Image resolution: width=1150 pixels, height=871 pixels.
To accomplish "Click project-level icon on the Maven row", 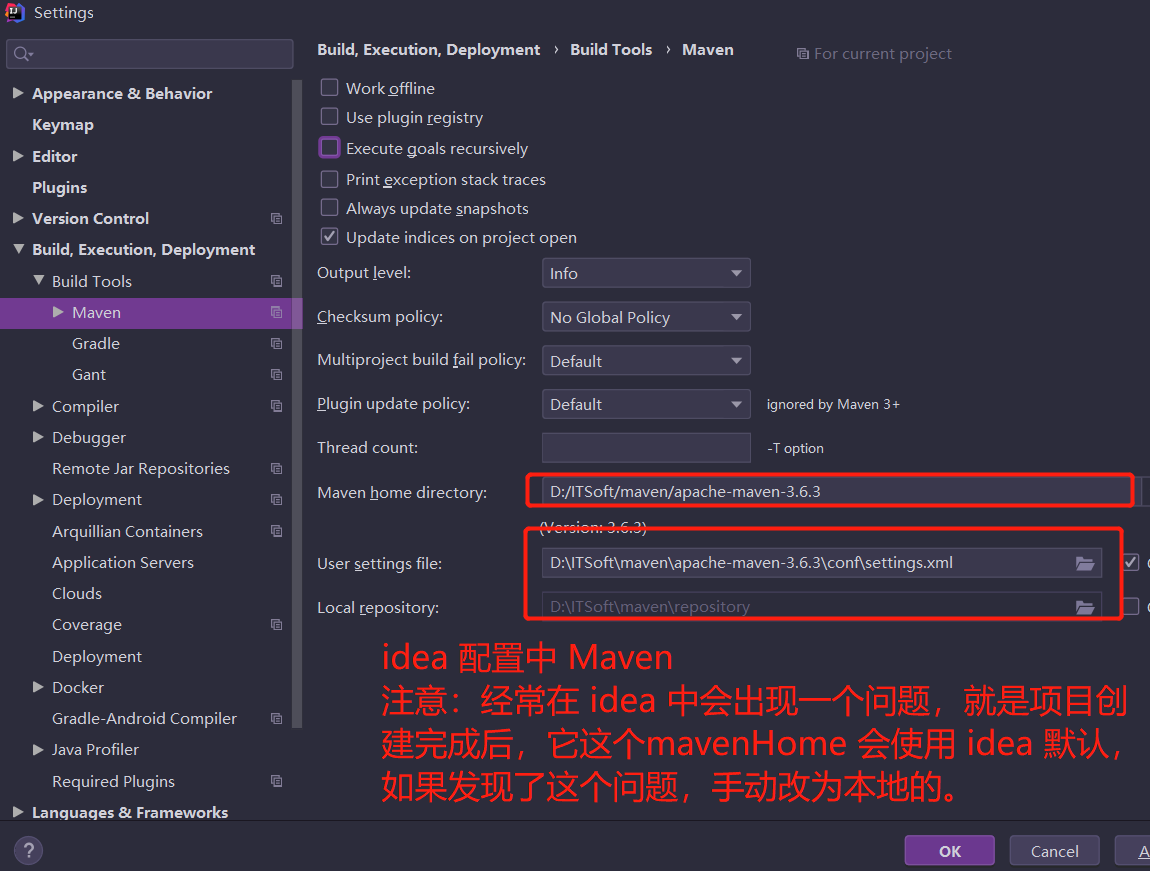I will [x=276, y=312].
